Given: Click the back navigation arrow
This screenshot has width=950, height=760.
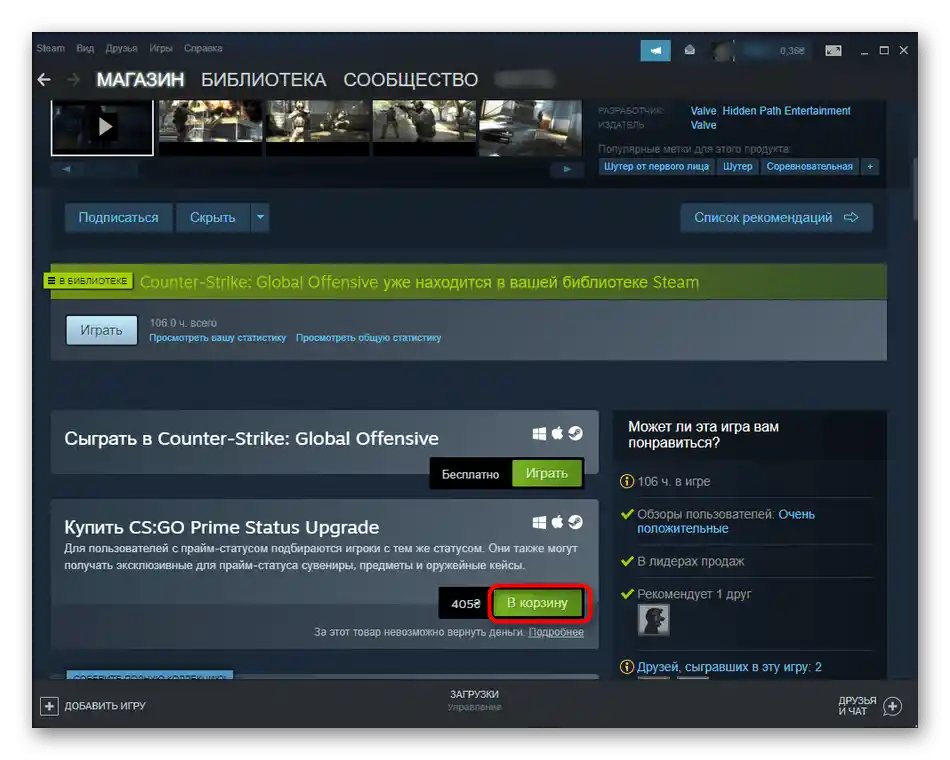Looking at the screenshot, I should click(44, 79).
